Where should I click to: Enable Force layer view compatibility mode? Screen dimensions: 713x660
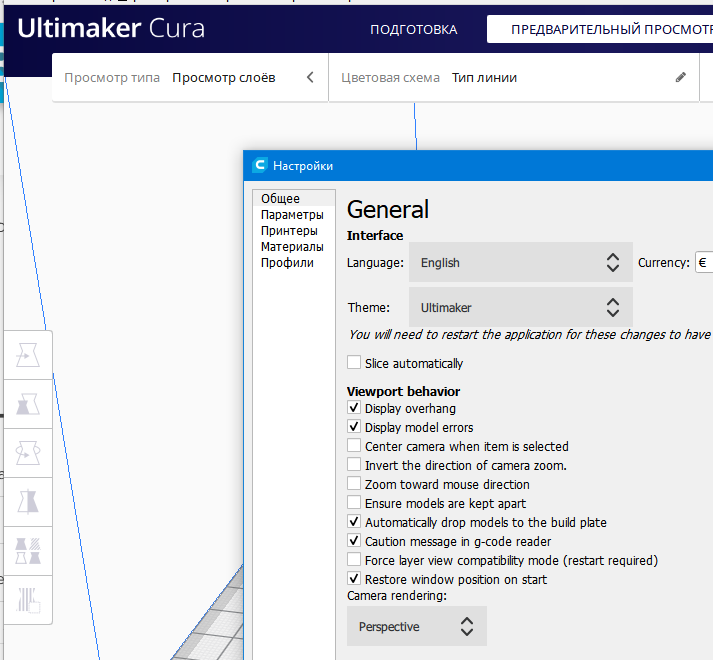(354, 559)
